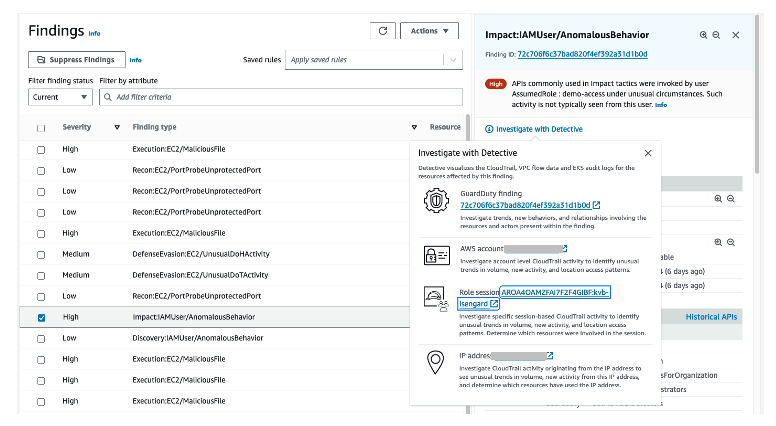Click the AWS account ID card icon
The image size is (776, 426).
pos(436,256)
